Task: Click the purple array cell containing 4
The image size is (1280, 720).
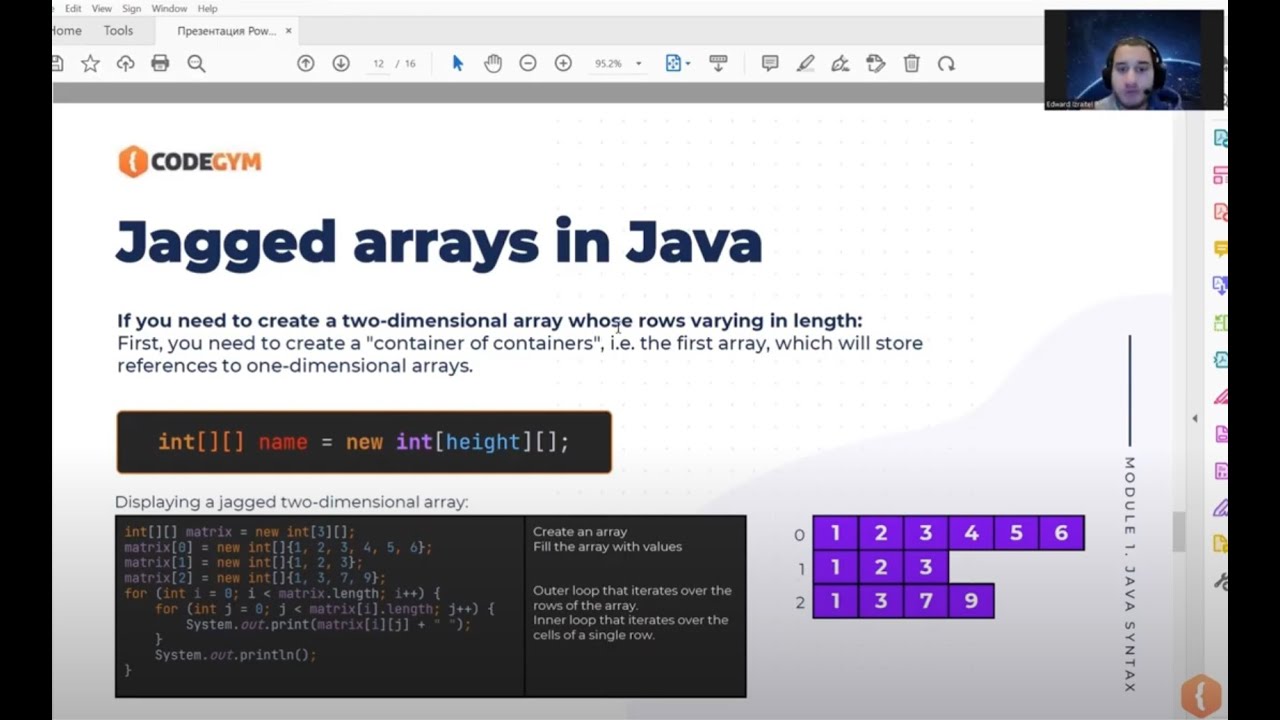Action: coord(971,533)
